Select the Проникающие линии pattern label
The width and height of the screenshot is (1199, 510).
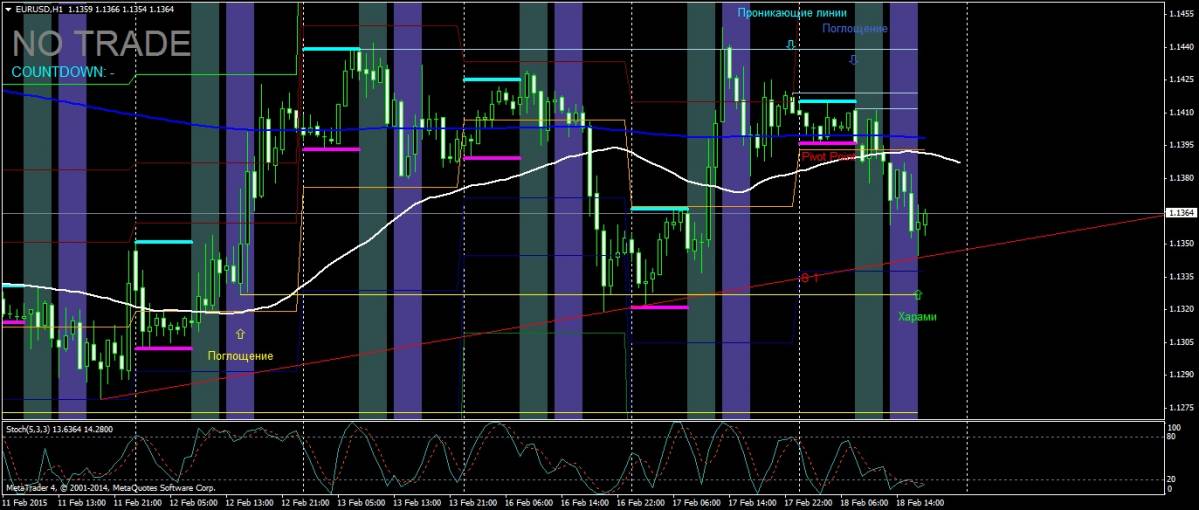[x=791, y=13]
